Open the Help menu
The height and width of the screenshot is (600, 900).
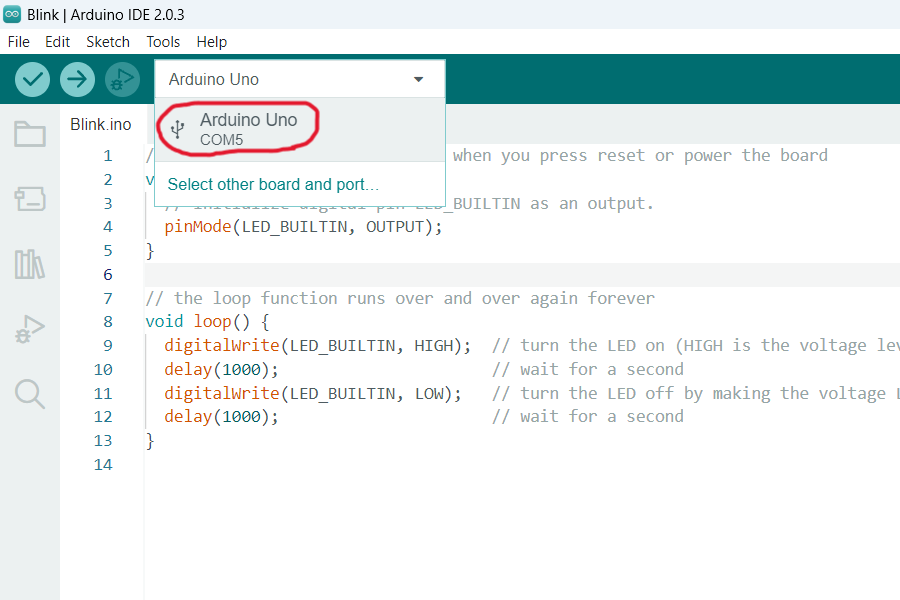[x=211, y=42]
